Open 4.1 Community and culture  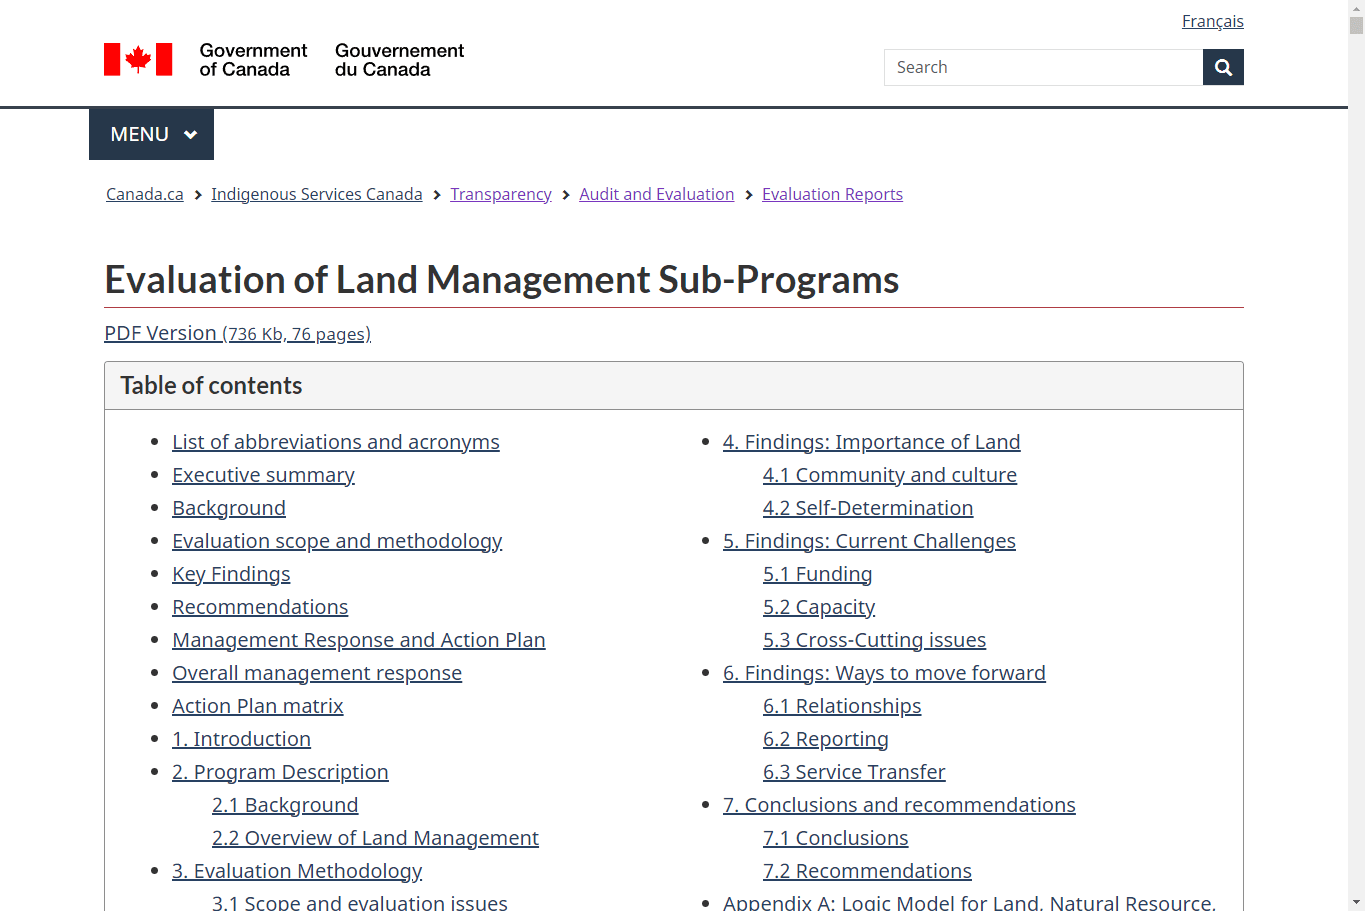coord(889,474)
